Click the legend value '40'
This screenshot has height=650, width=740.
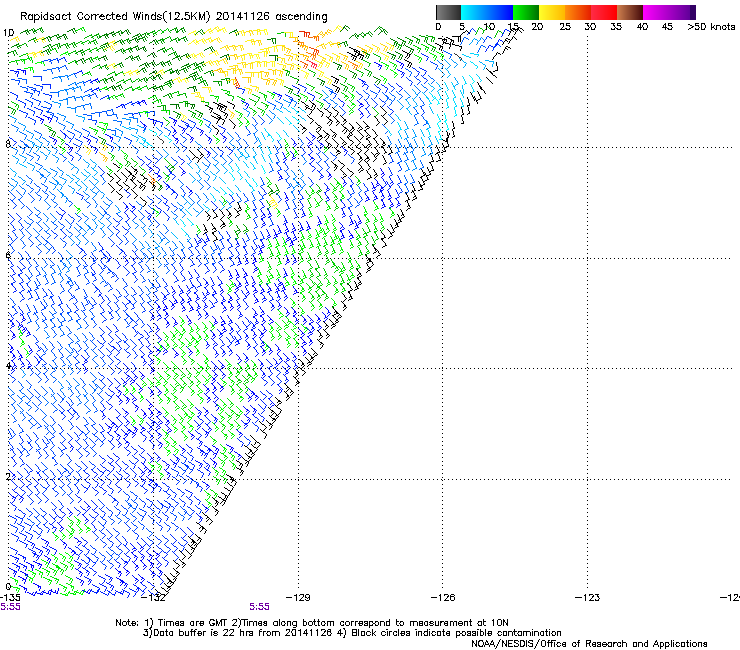pyautogui.click(x=642, y=26)
